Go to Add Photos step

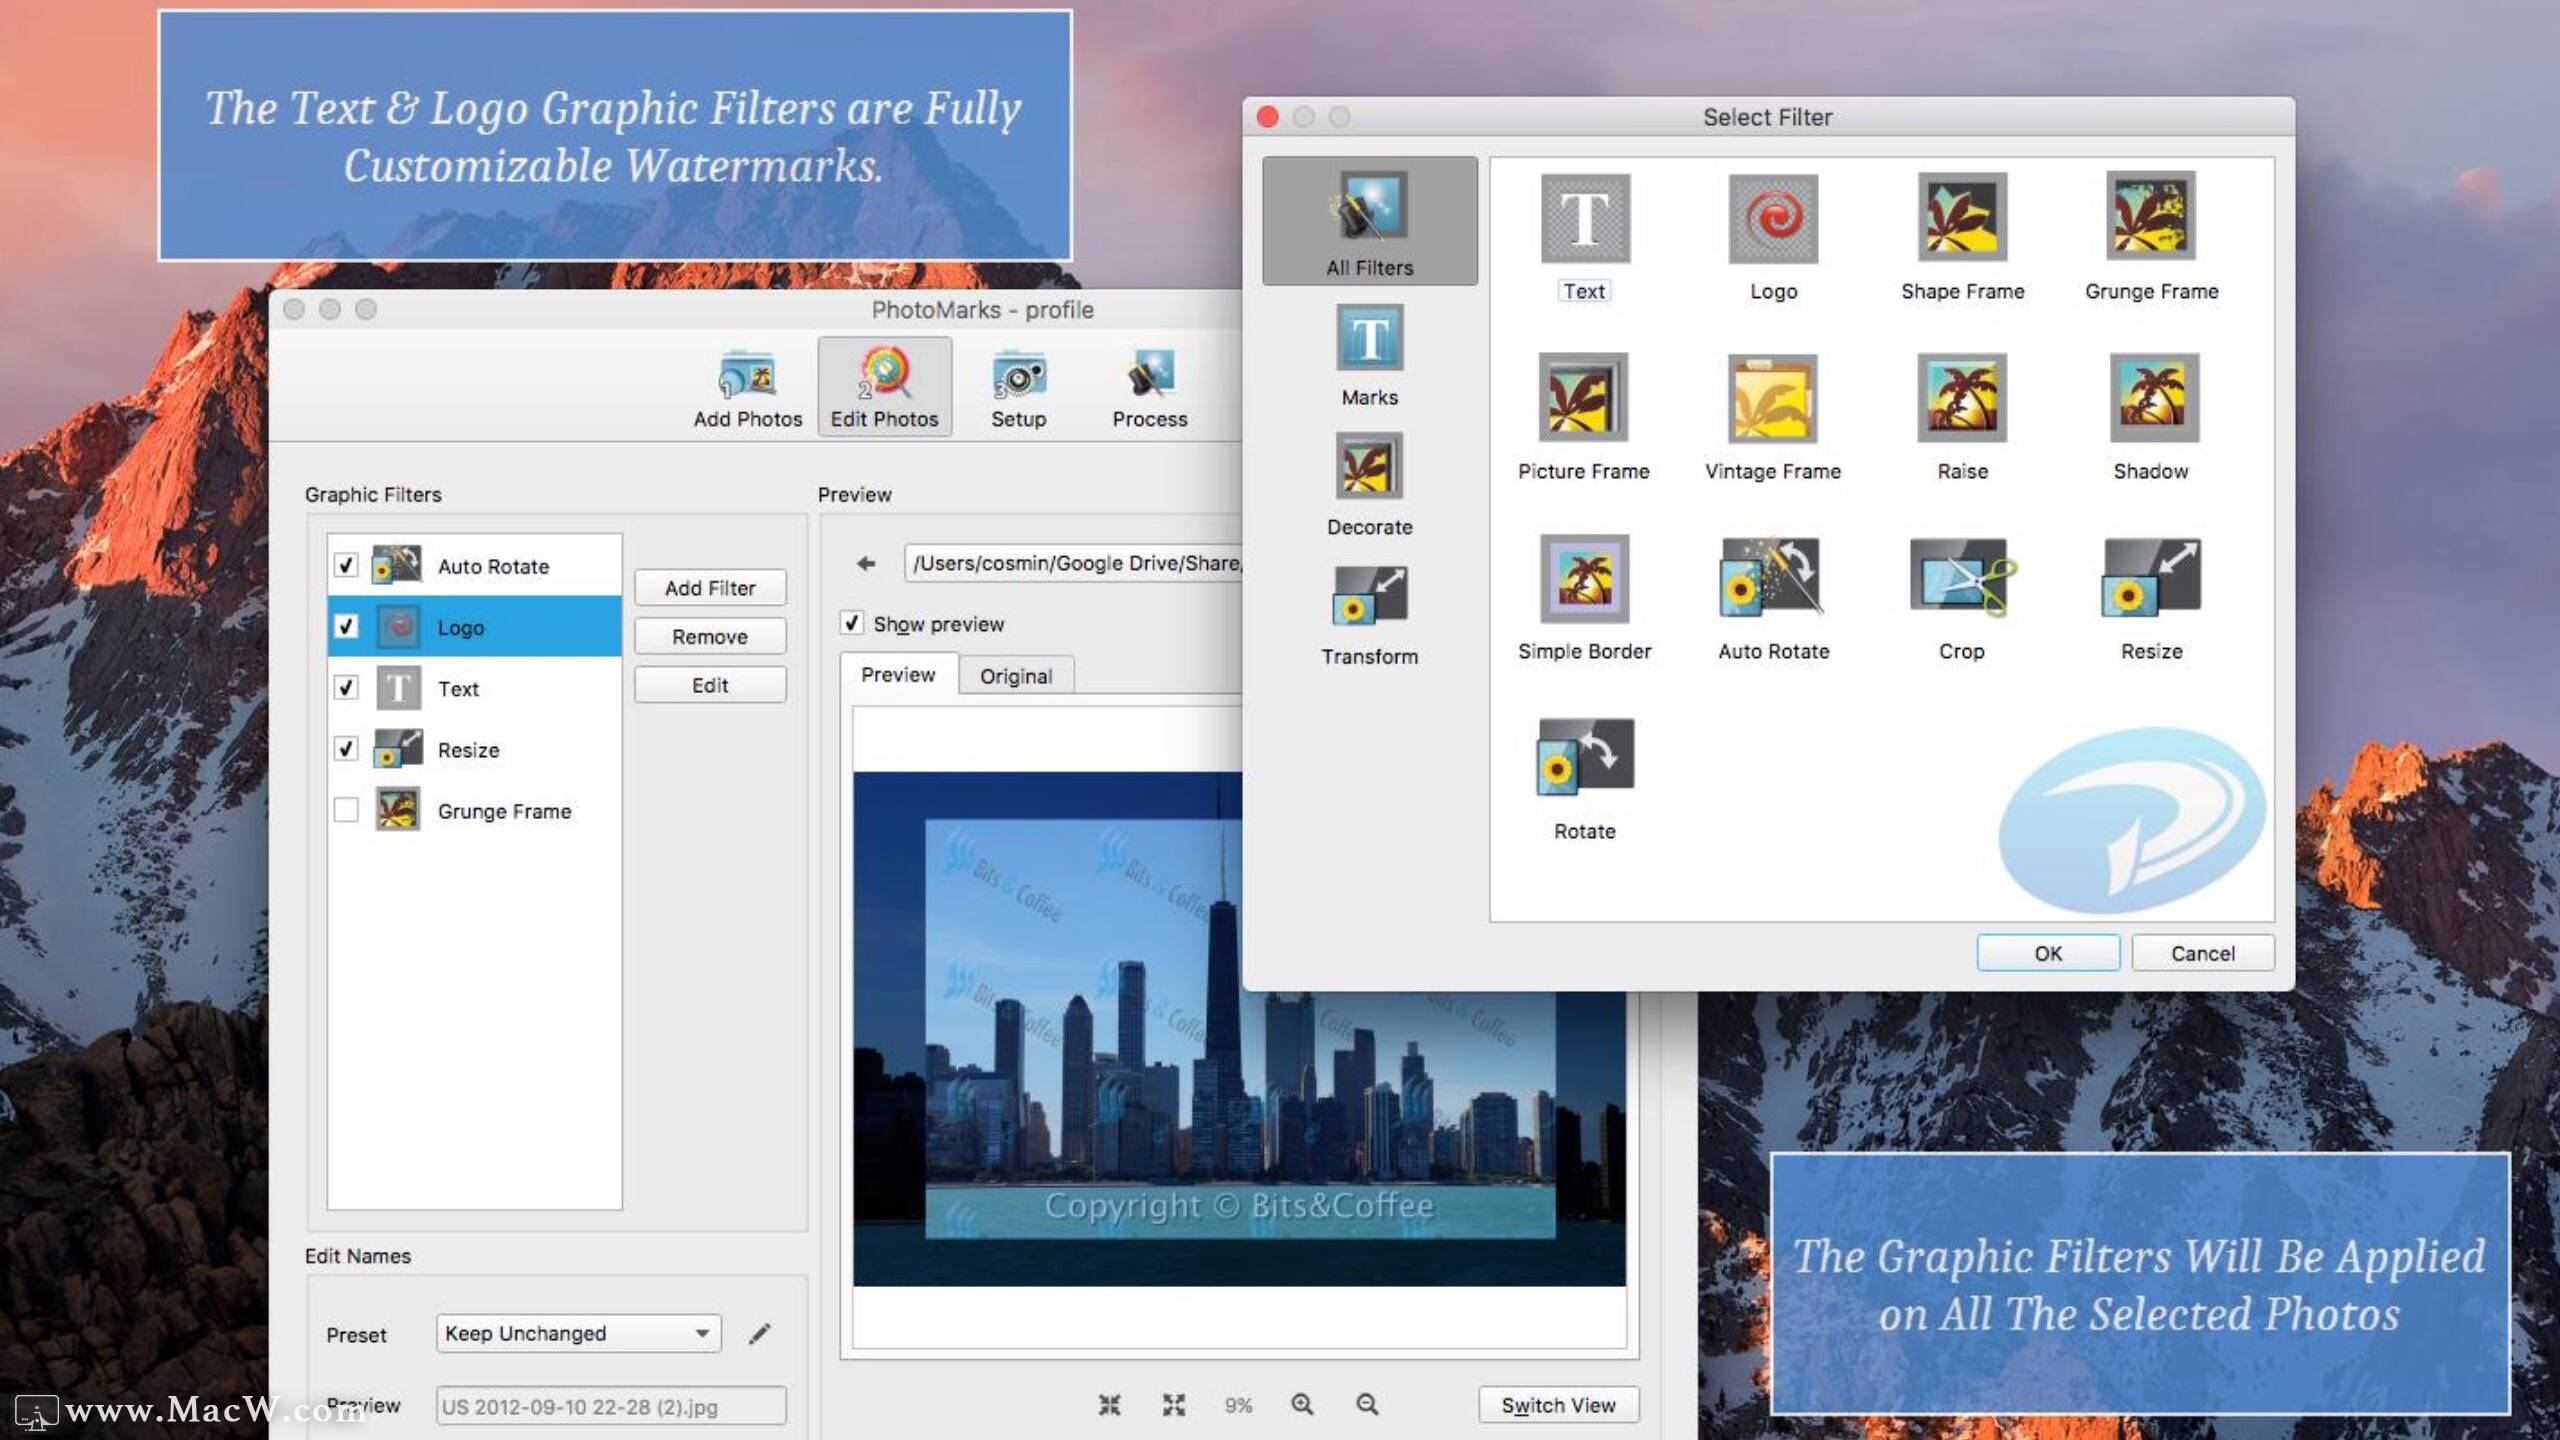pyautogui.click(x=748, y=389)
